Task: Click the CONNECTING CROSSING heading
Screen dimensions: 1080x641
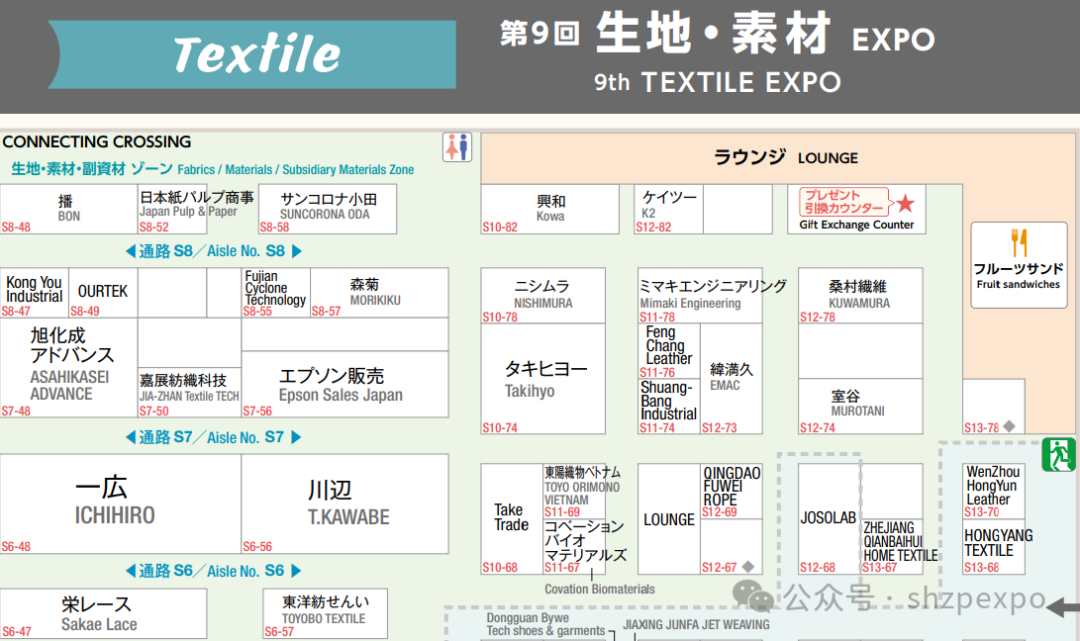Action: (96, 142)
